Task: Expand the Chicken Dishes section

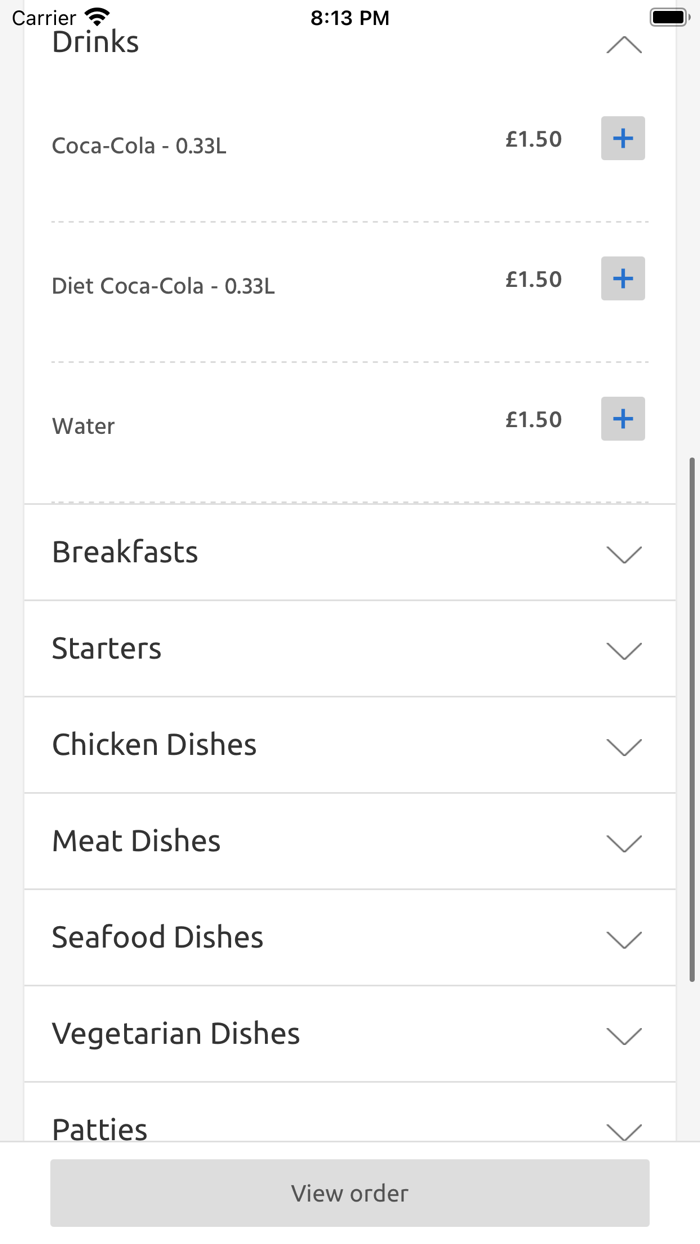Action: click(623, 746)
